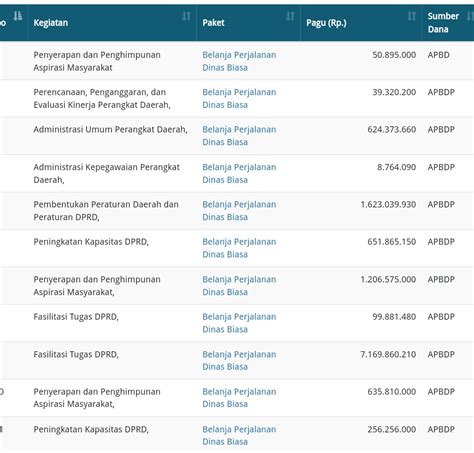This screenshot has width=474, height=453.
Task: Click the pagu value 8.764.090
Action: tap(396, 167)
